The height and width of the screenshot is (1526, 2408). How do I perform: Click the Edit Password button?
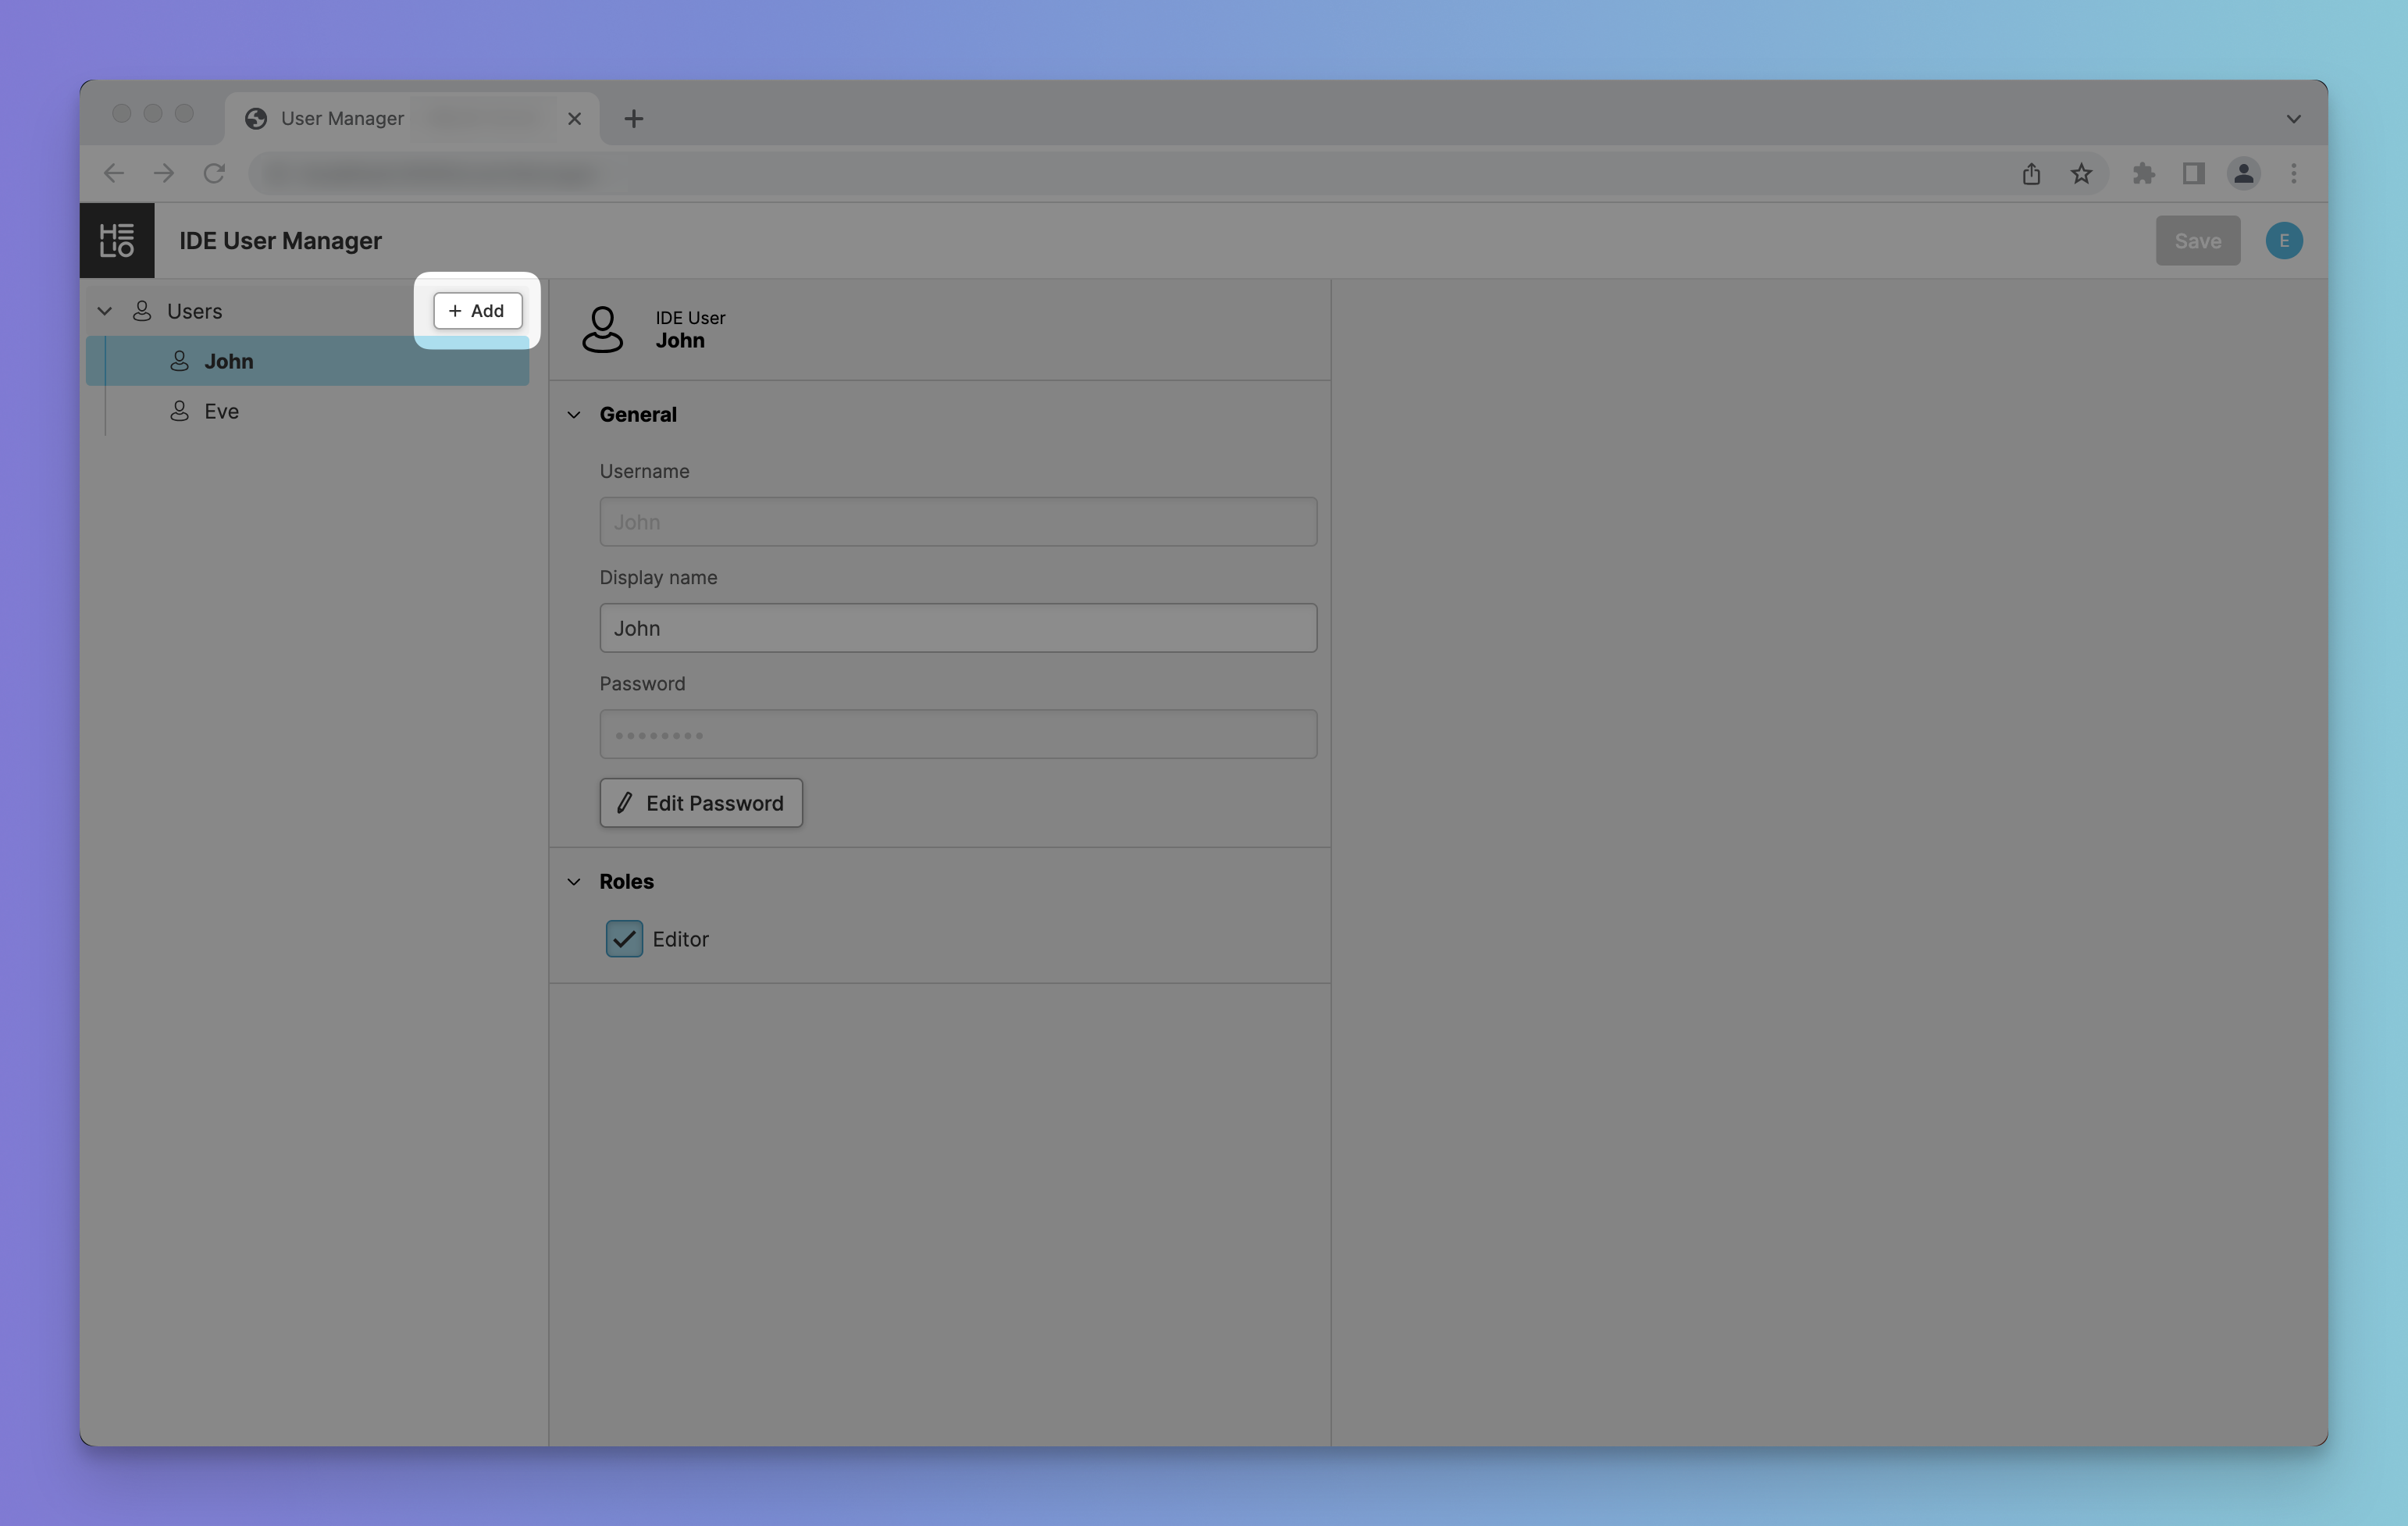click(700, 803)
